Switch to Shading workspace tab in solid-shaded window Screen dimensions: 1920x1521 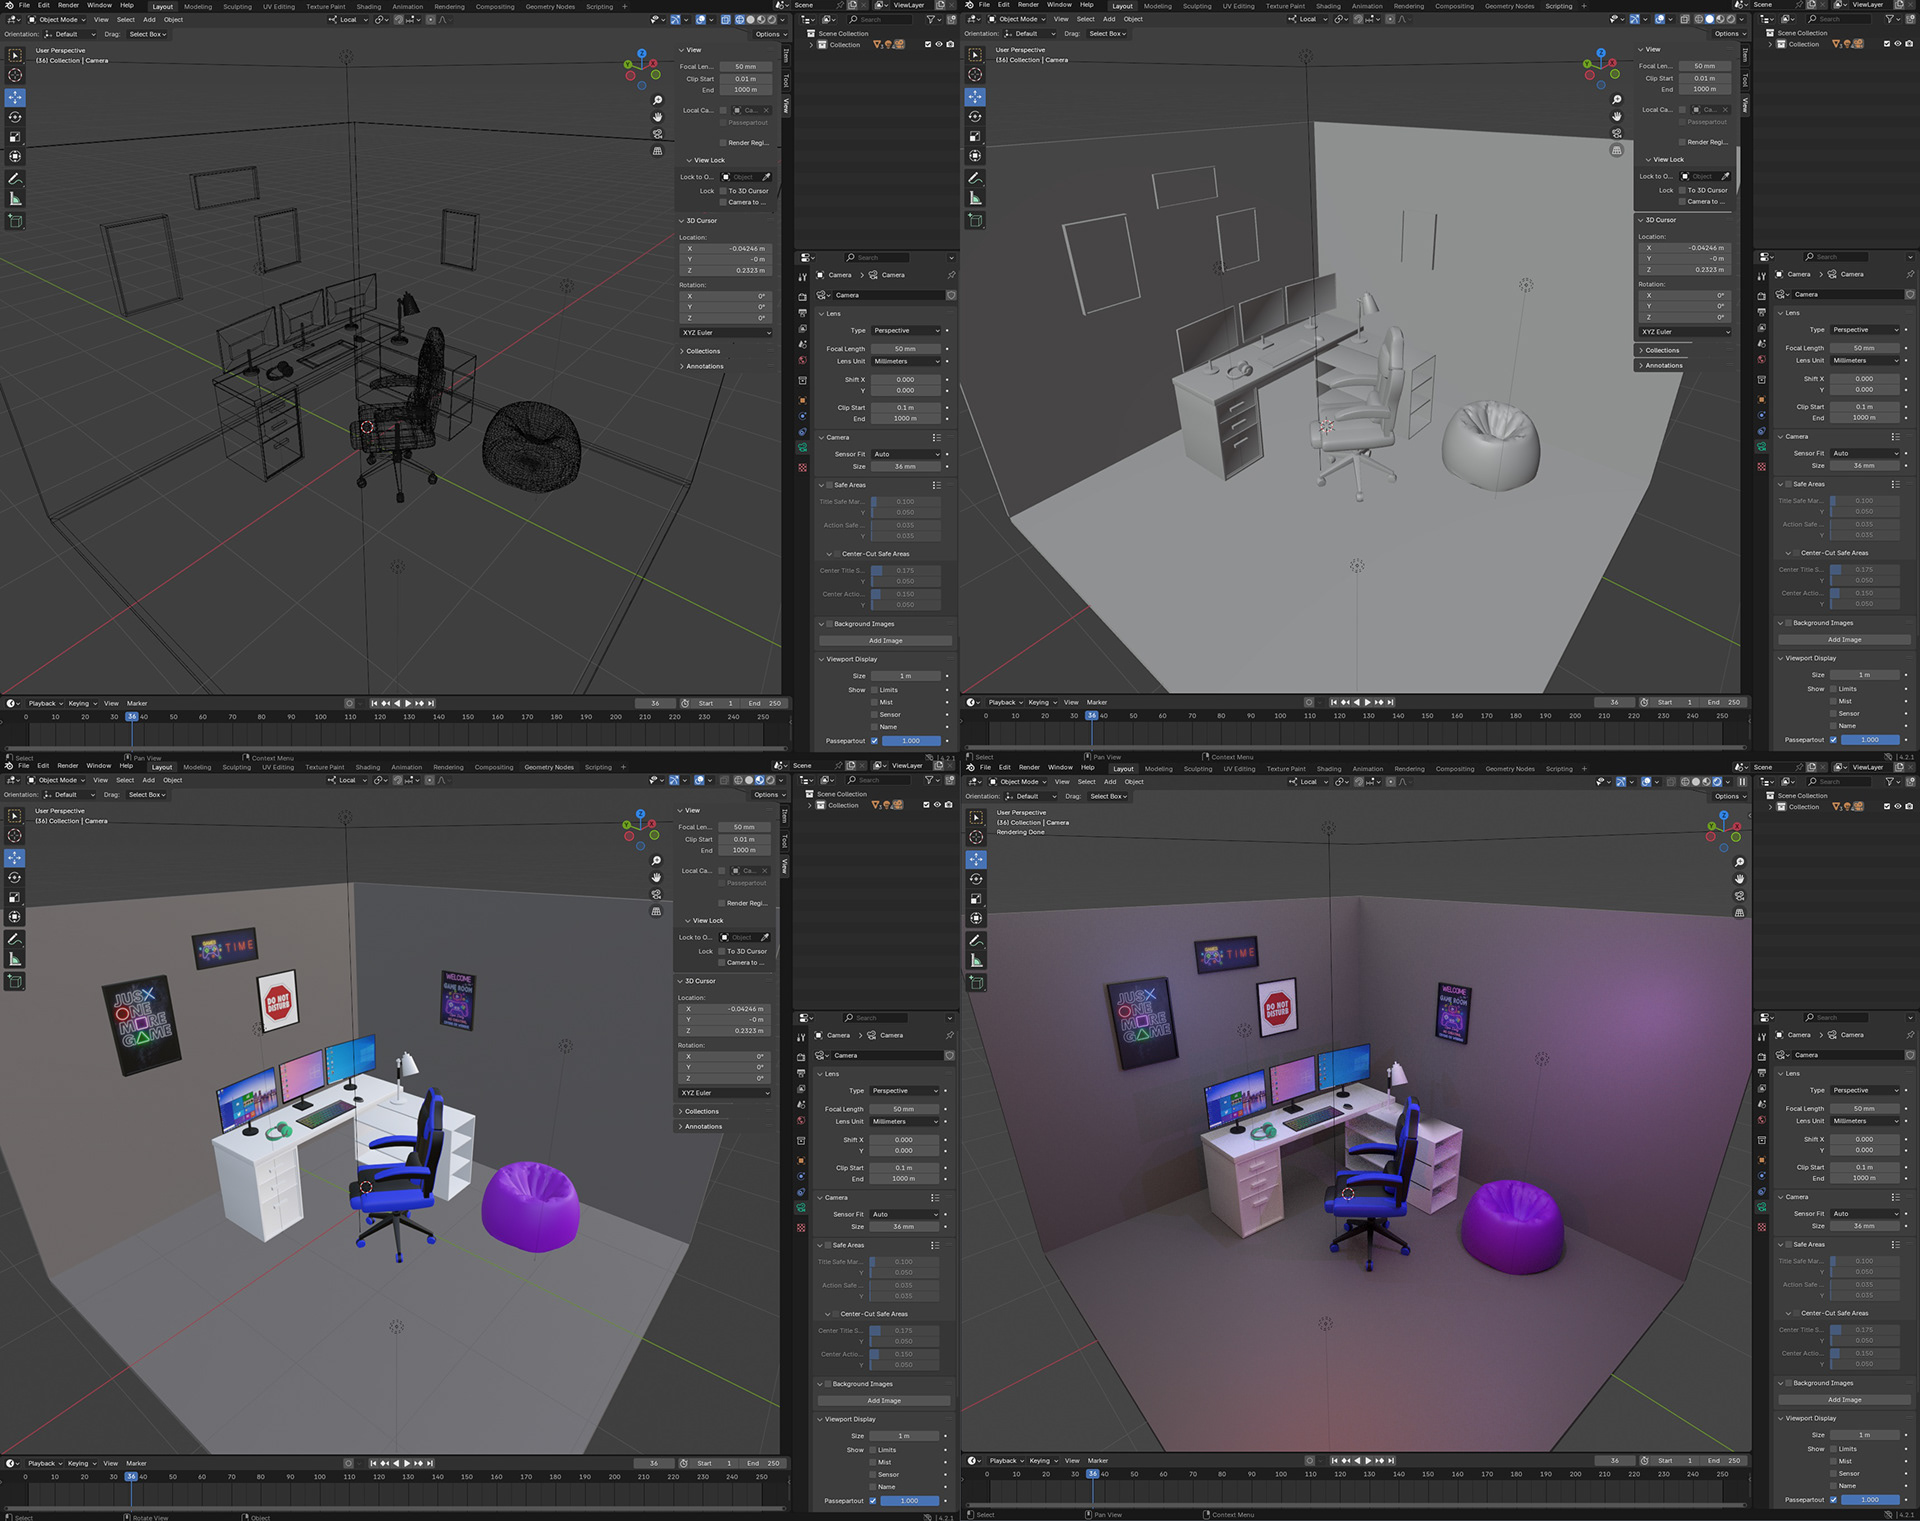1328,6
